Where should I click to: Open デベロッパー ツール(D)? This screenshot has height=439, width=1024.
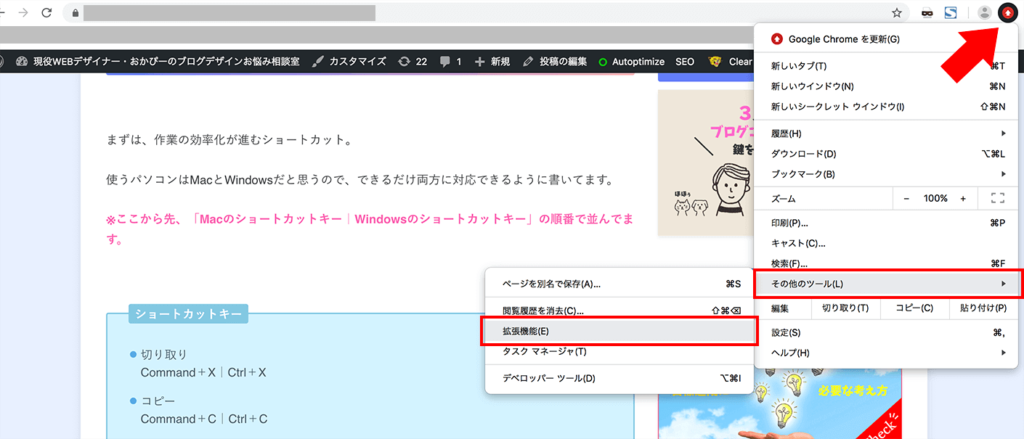(620, 378)
